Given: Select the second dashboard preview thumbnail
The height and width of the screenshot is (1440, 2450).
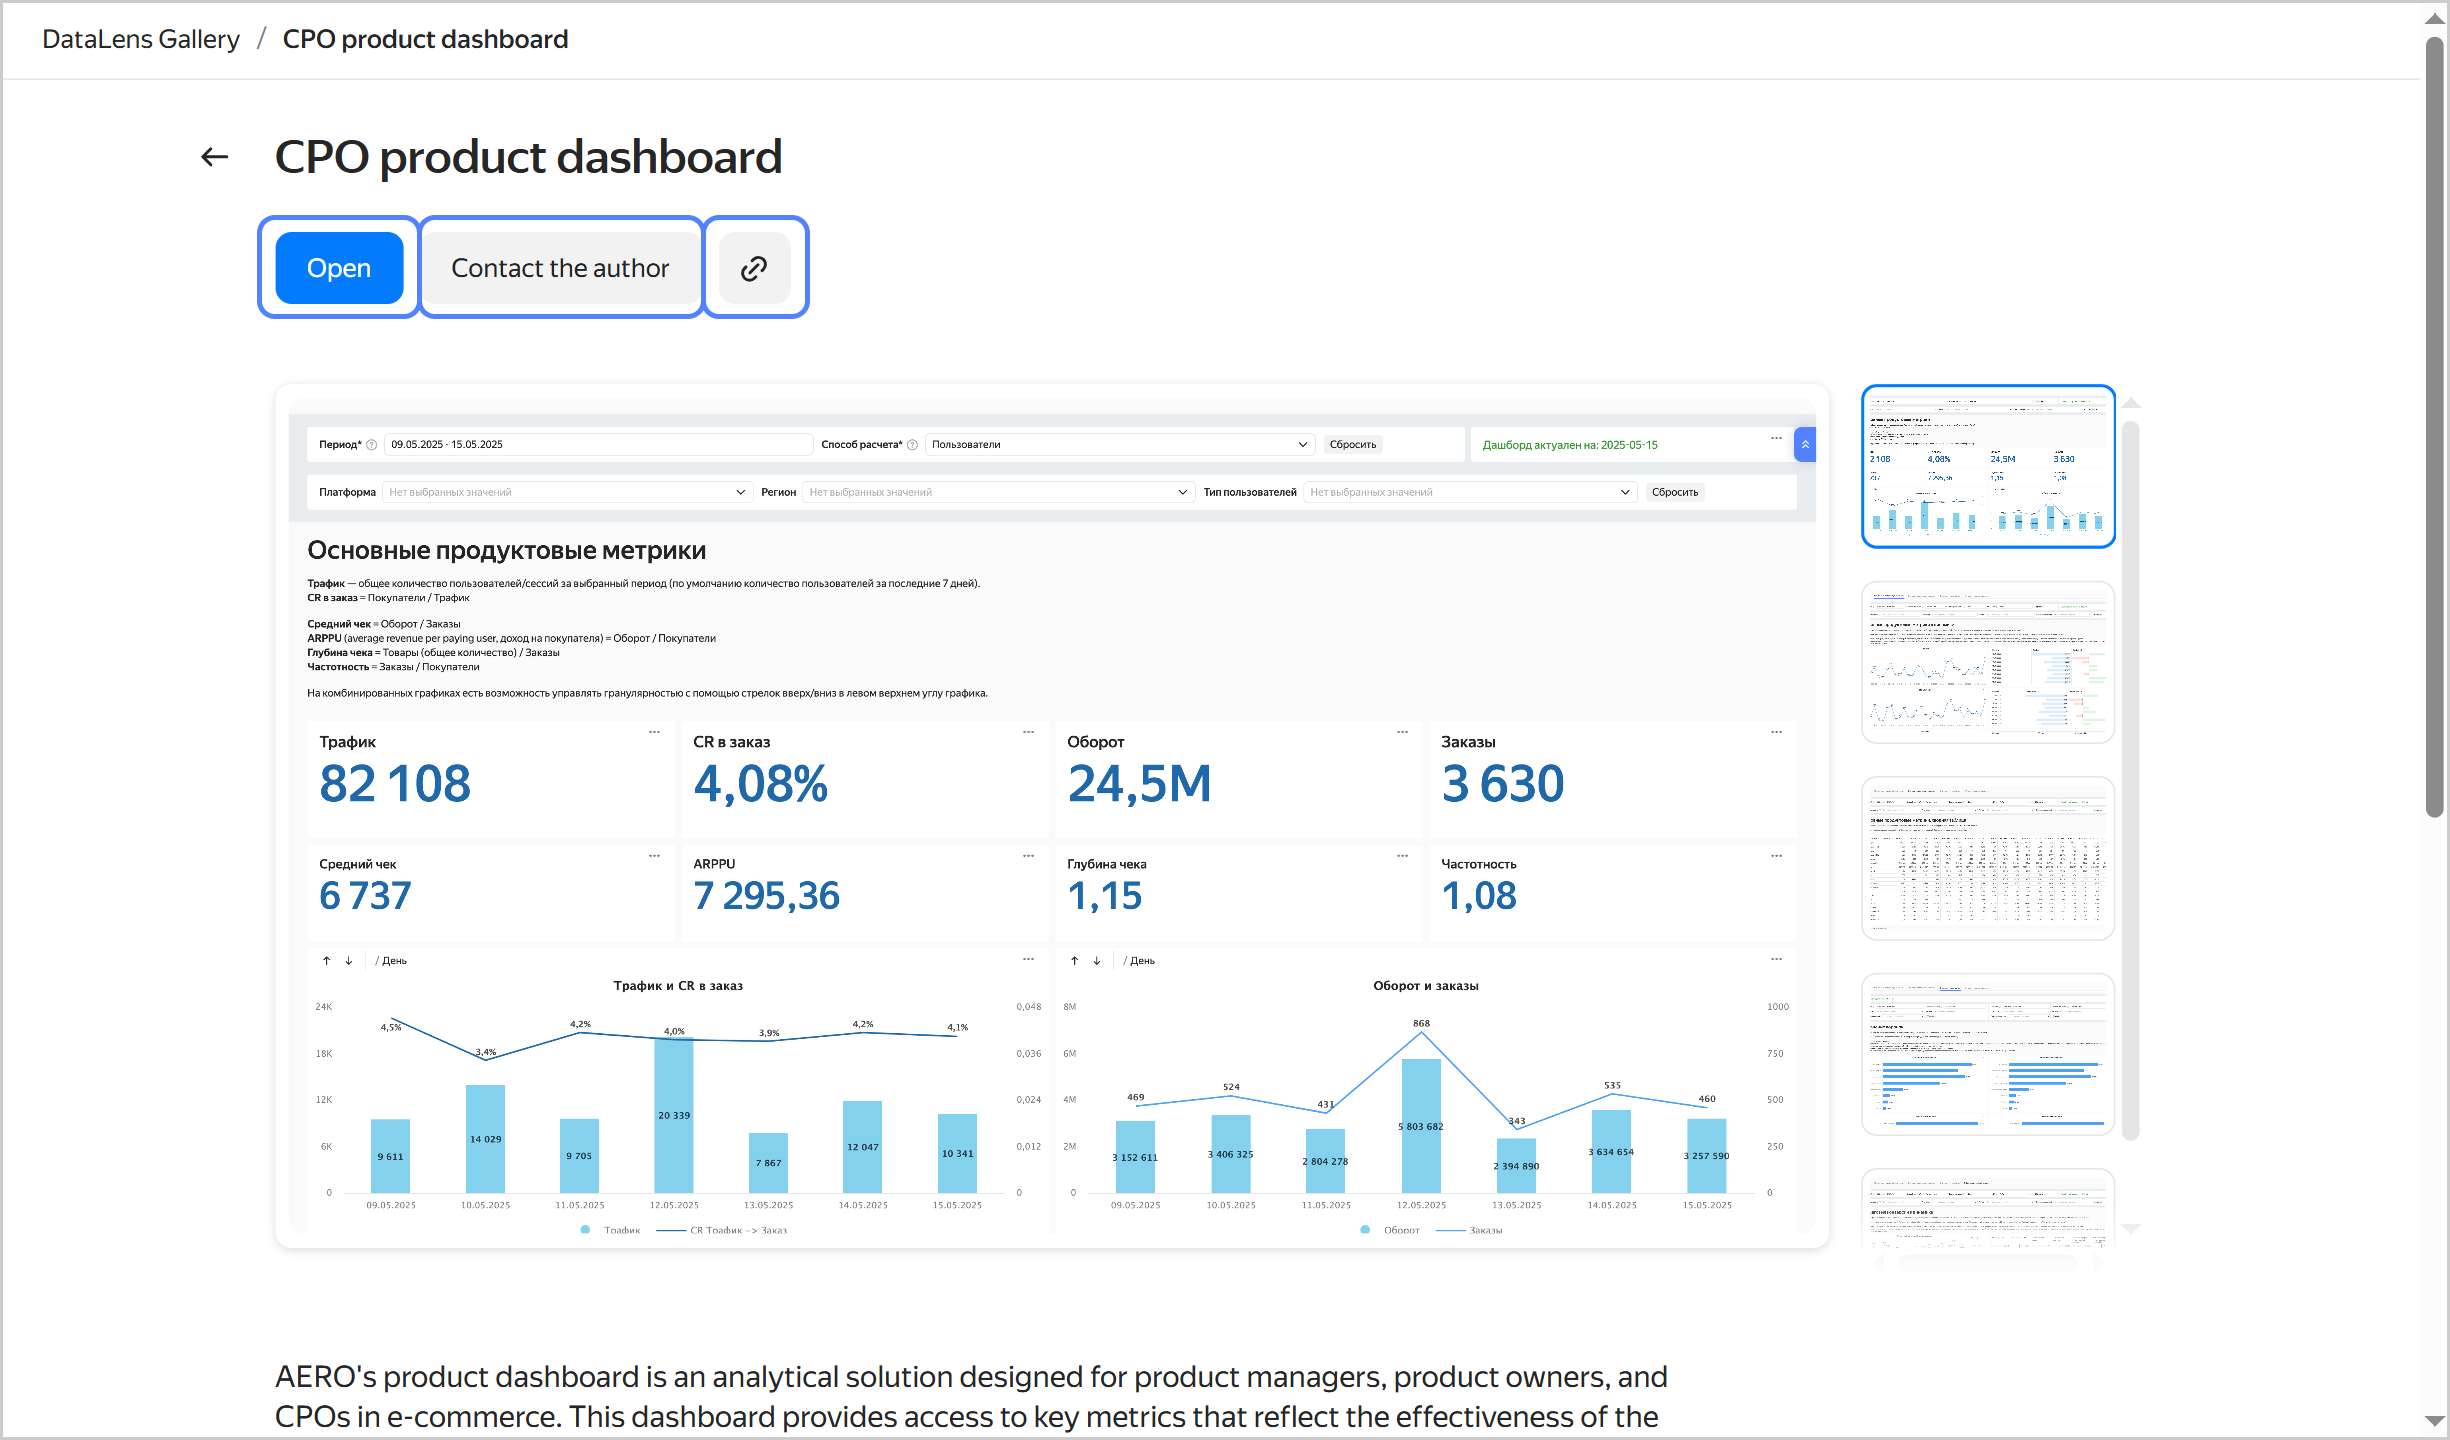Looking at the screenshot, I should pyautogui.click(x=1988, y=662).
